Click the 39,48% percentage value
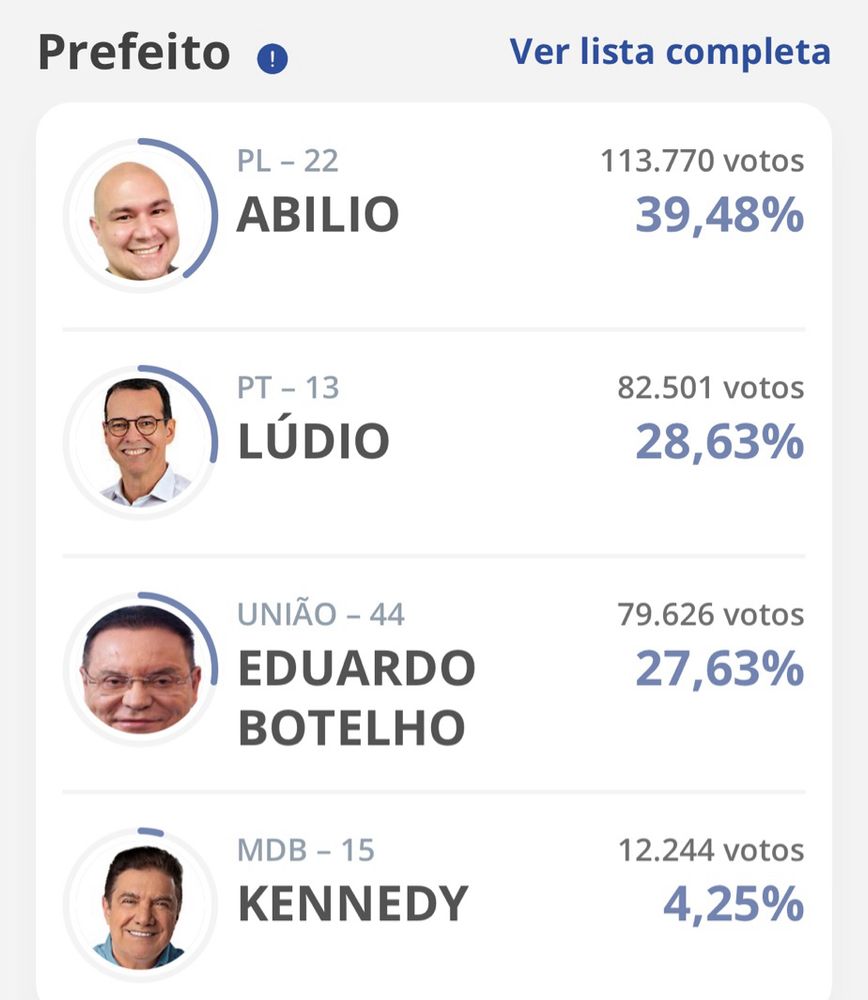 click(720, 216)
